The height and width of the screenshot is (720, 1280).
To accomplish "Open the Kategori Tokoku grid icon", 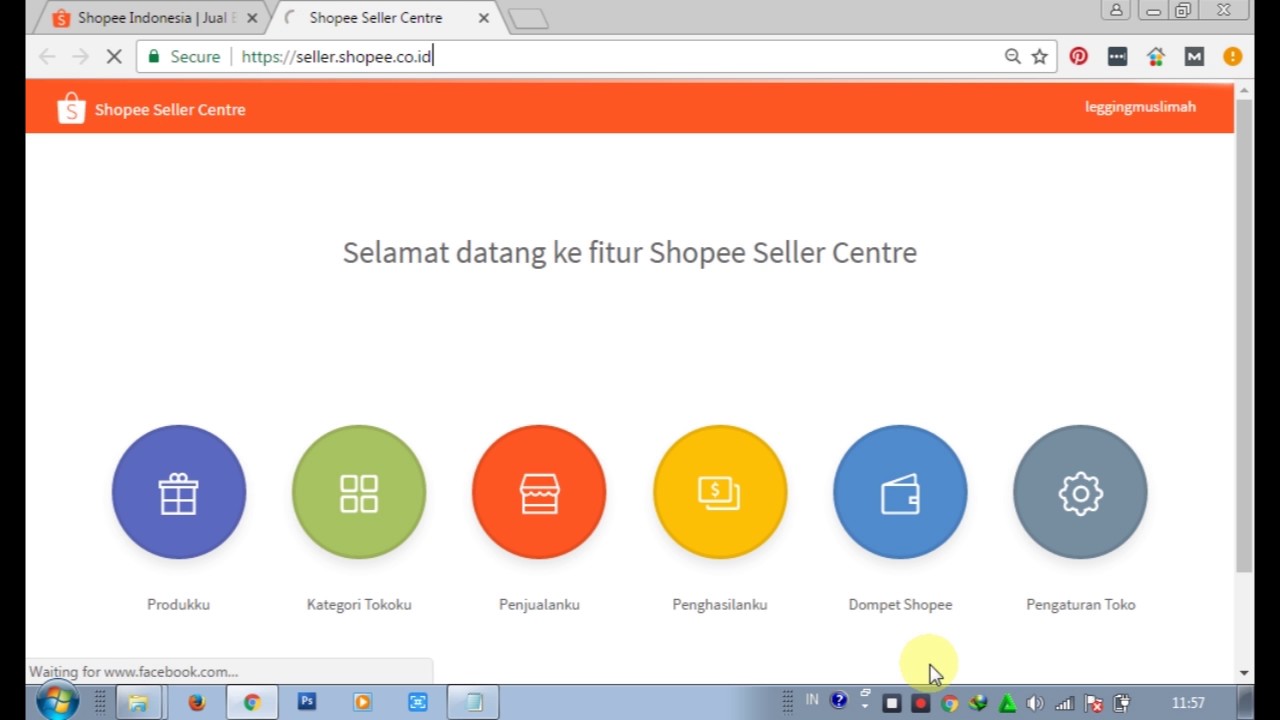I will pyautogui.click(x=359, y=492).
